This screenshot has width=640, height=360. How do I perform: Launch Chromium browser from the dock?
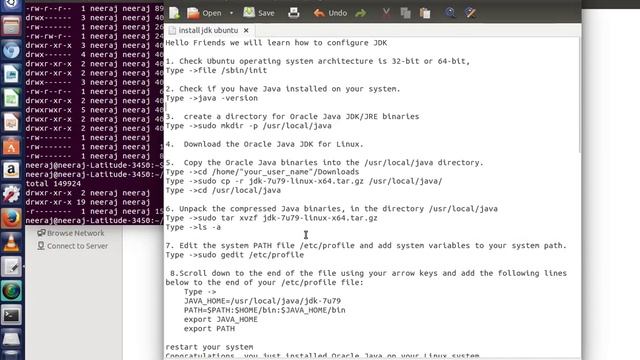pos(11,50)
